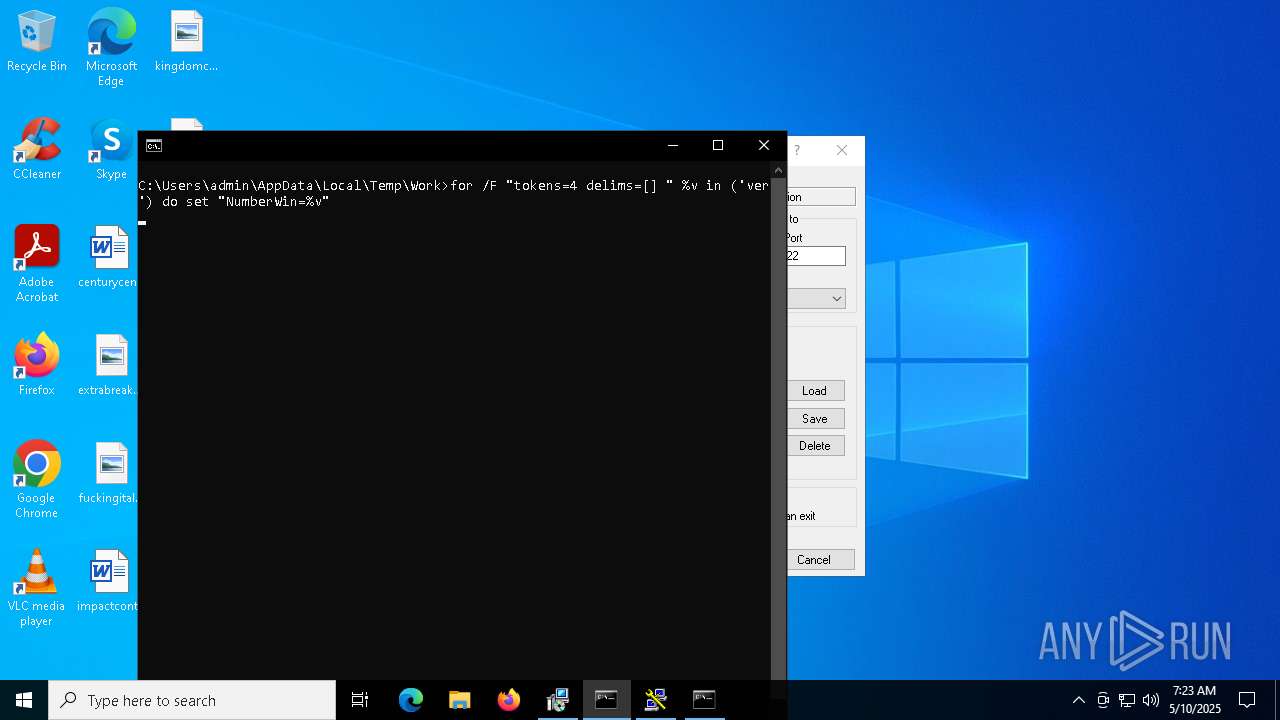Screen dimensions: 1280x720
Task: Open Adobe Acrobat desktop shortcut
Action: click(x=37, y=264)
